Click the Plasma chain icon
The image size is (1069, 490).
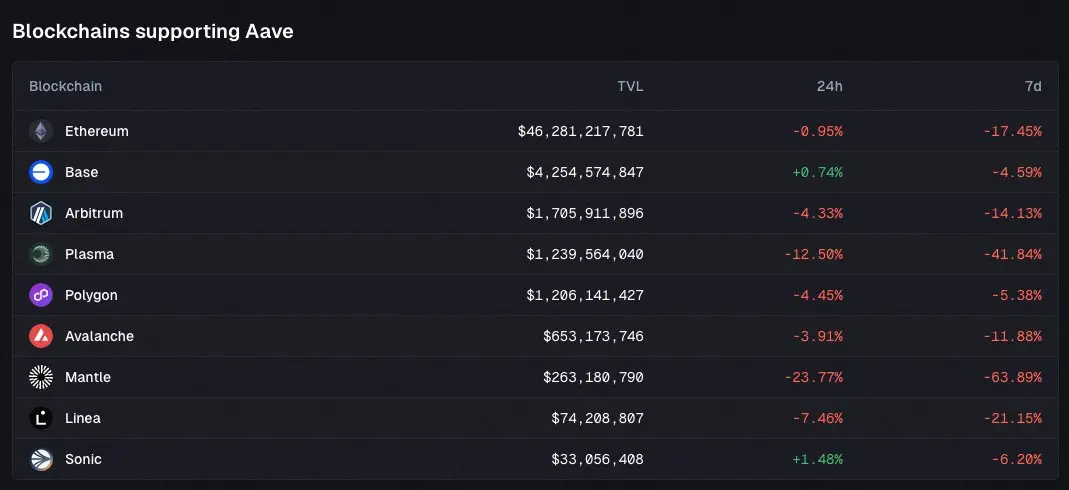point(41,254)
